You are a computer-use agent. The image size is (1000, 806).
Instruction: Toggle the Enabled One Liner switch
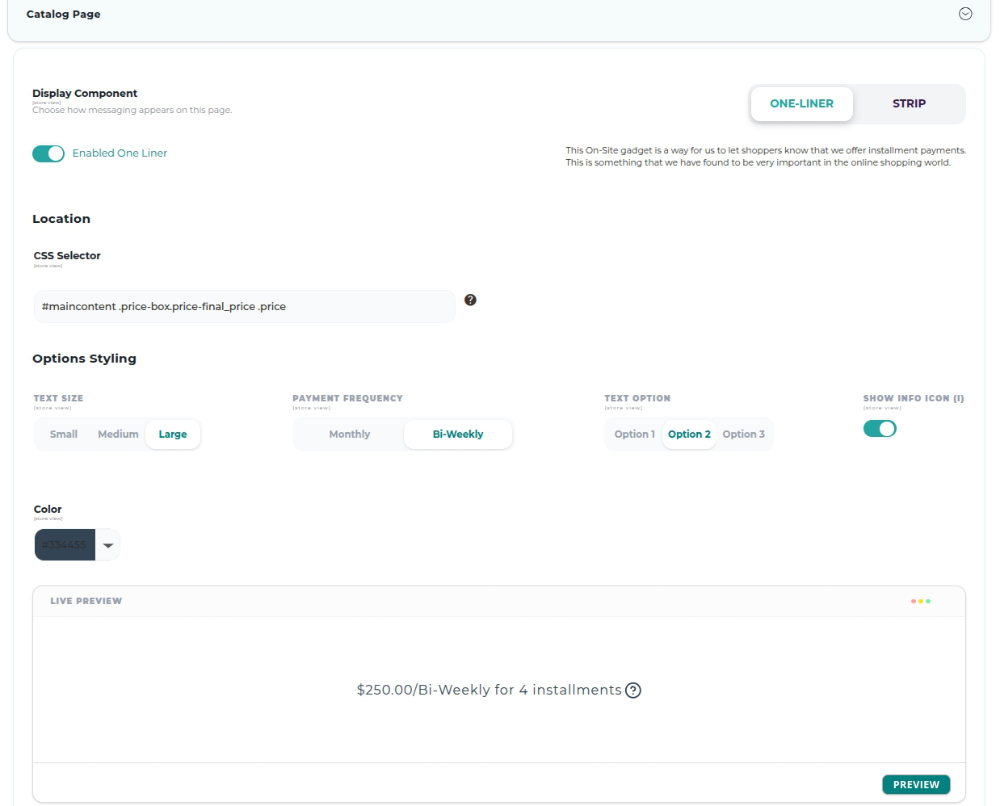tap(48, 154)
